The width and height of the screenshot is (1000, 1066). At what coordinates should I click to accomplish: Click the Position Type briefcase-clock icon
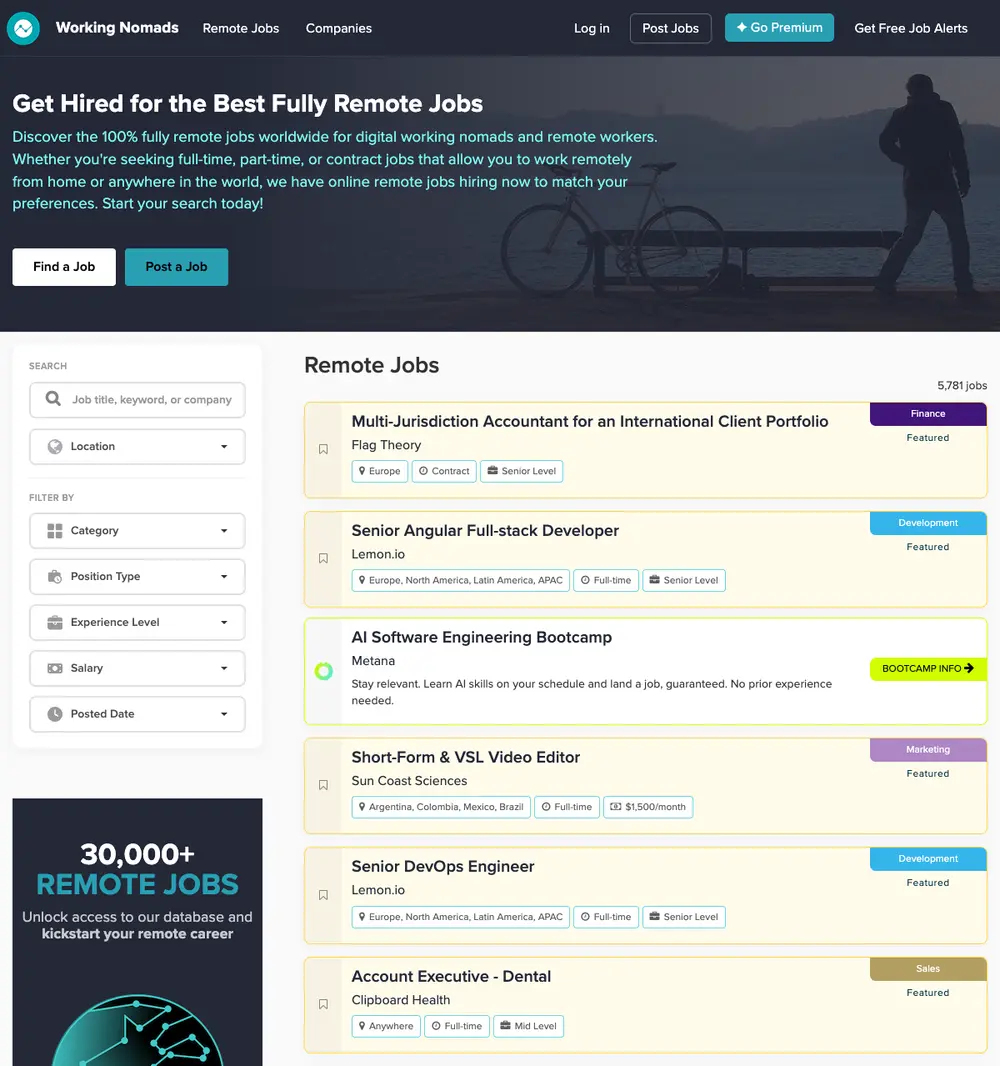[x=55, y=577]
